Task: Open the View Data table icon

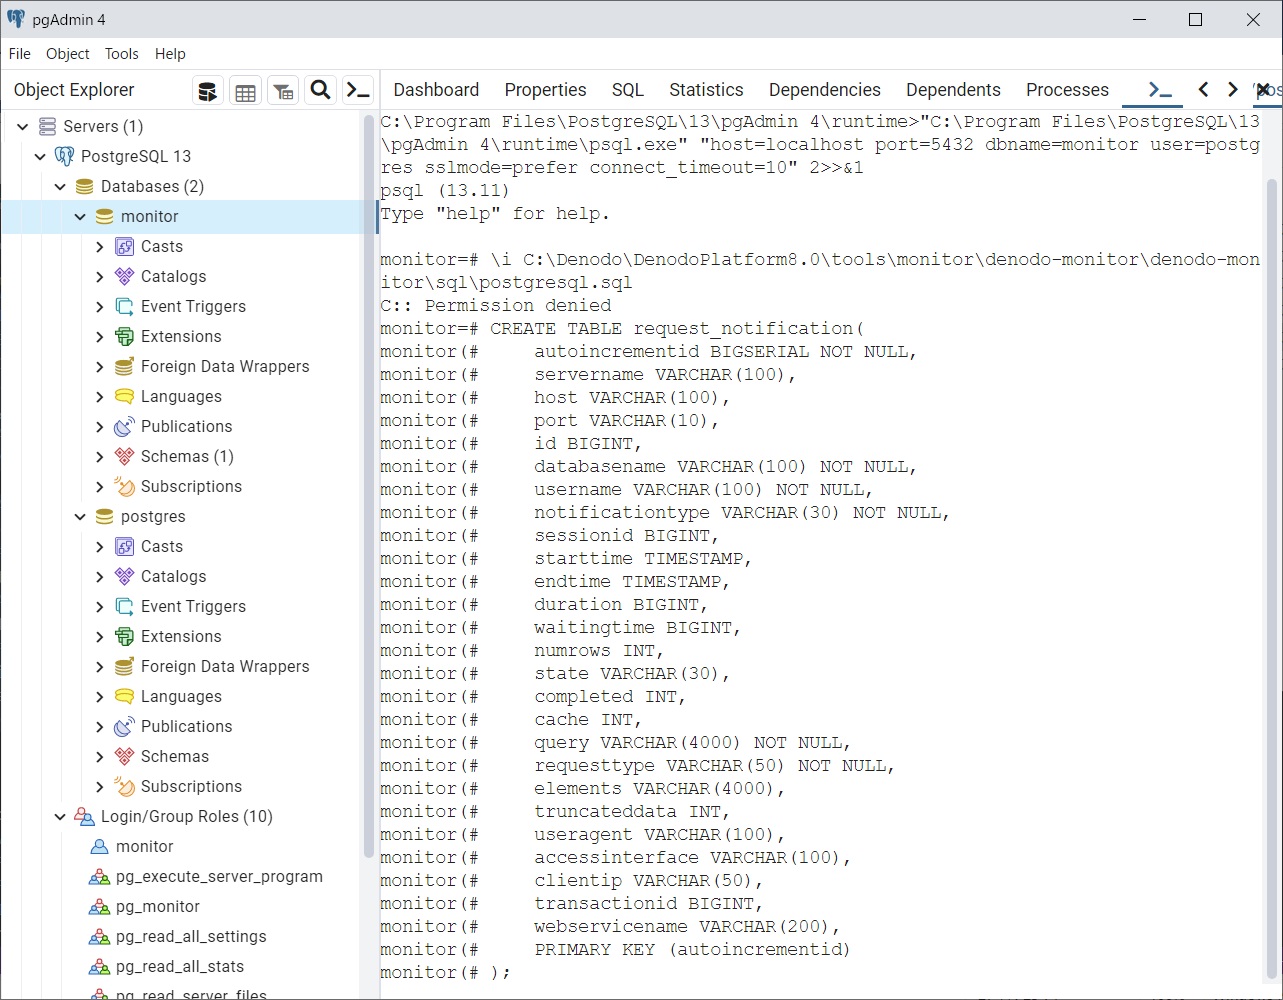Action: [x=245, y=91]
